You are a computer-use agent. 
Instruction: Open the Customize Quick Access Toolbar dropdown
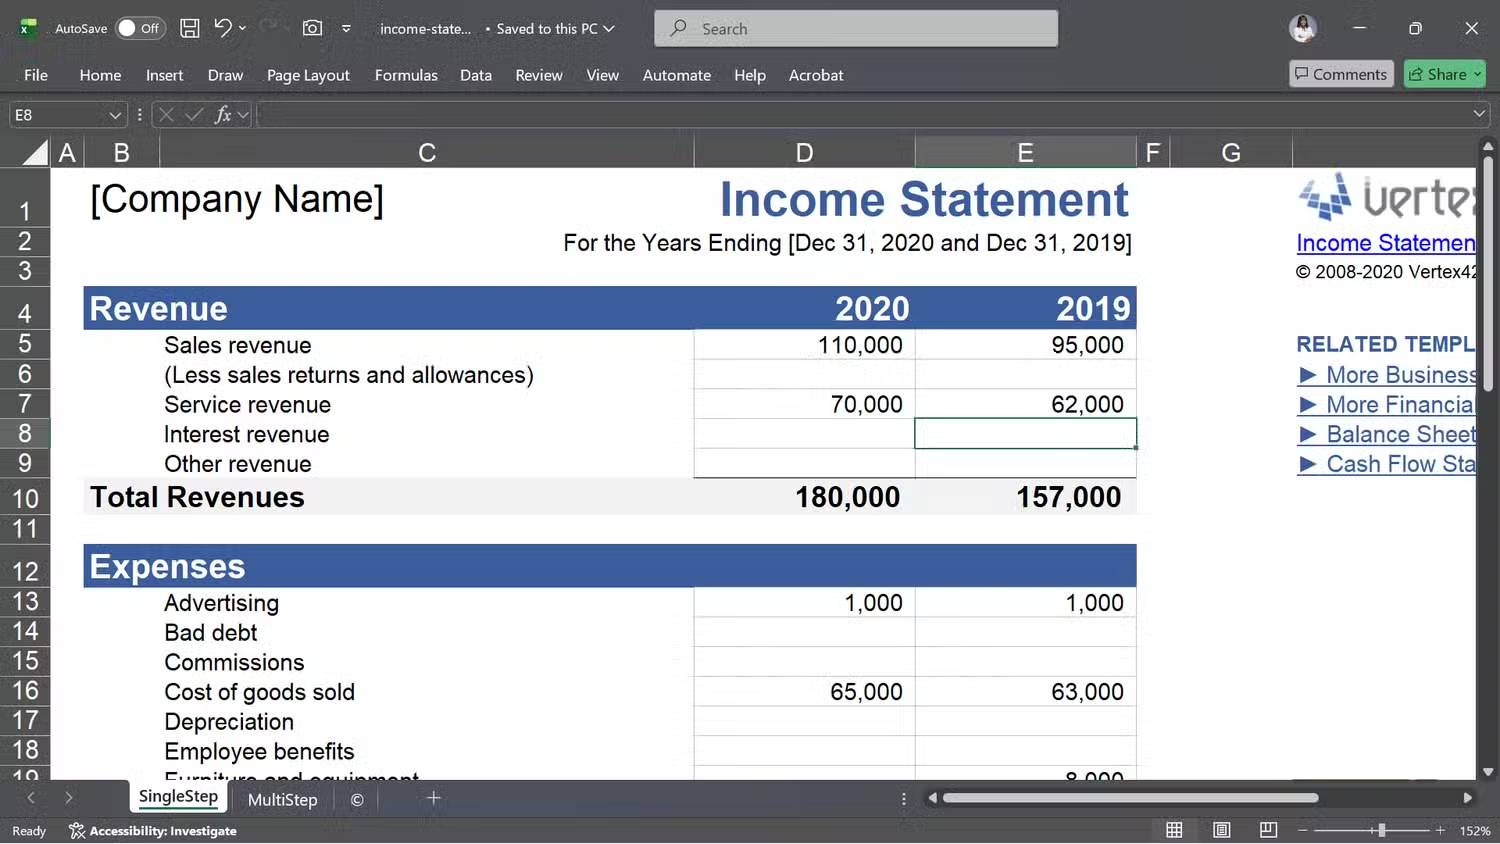click(x=345, y=29)
